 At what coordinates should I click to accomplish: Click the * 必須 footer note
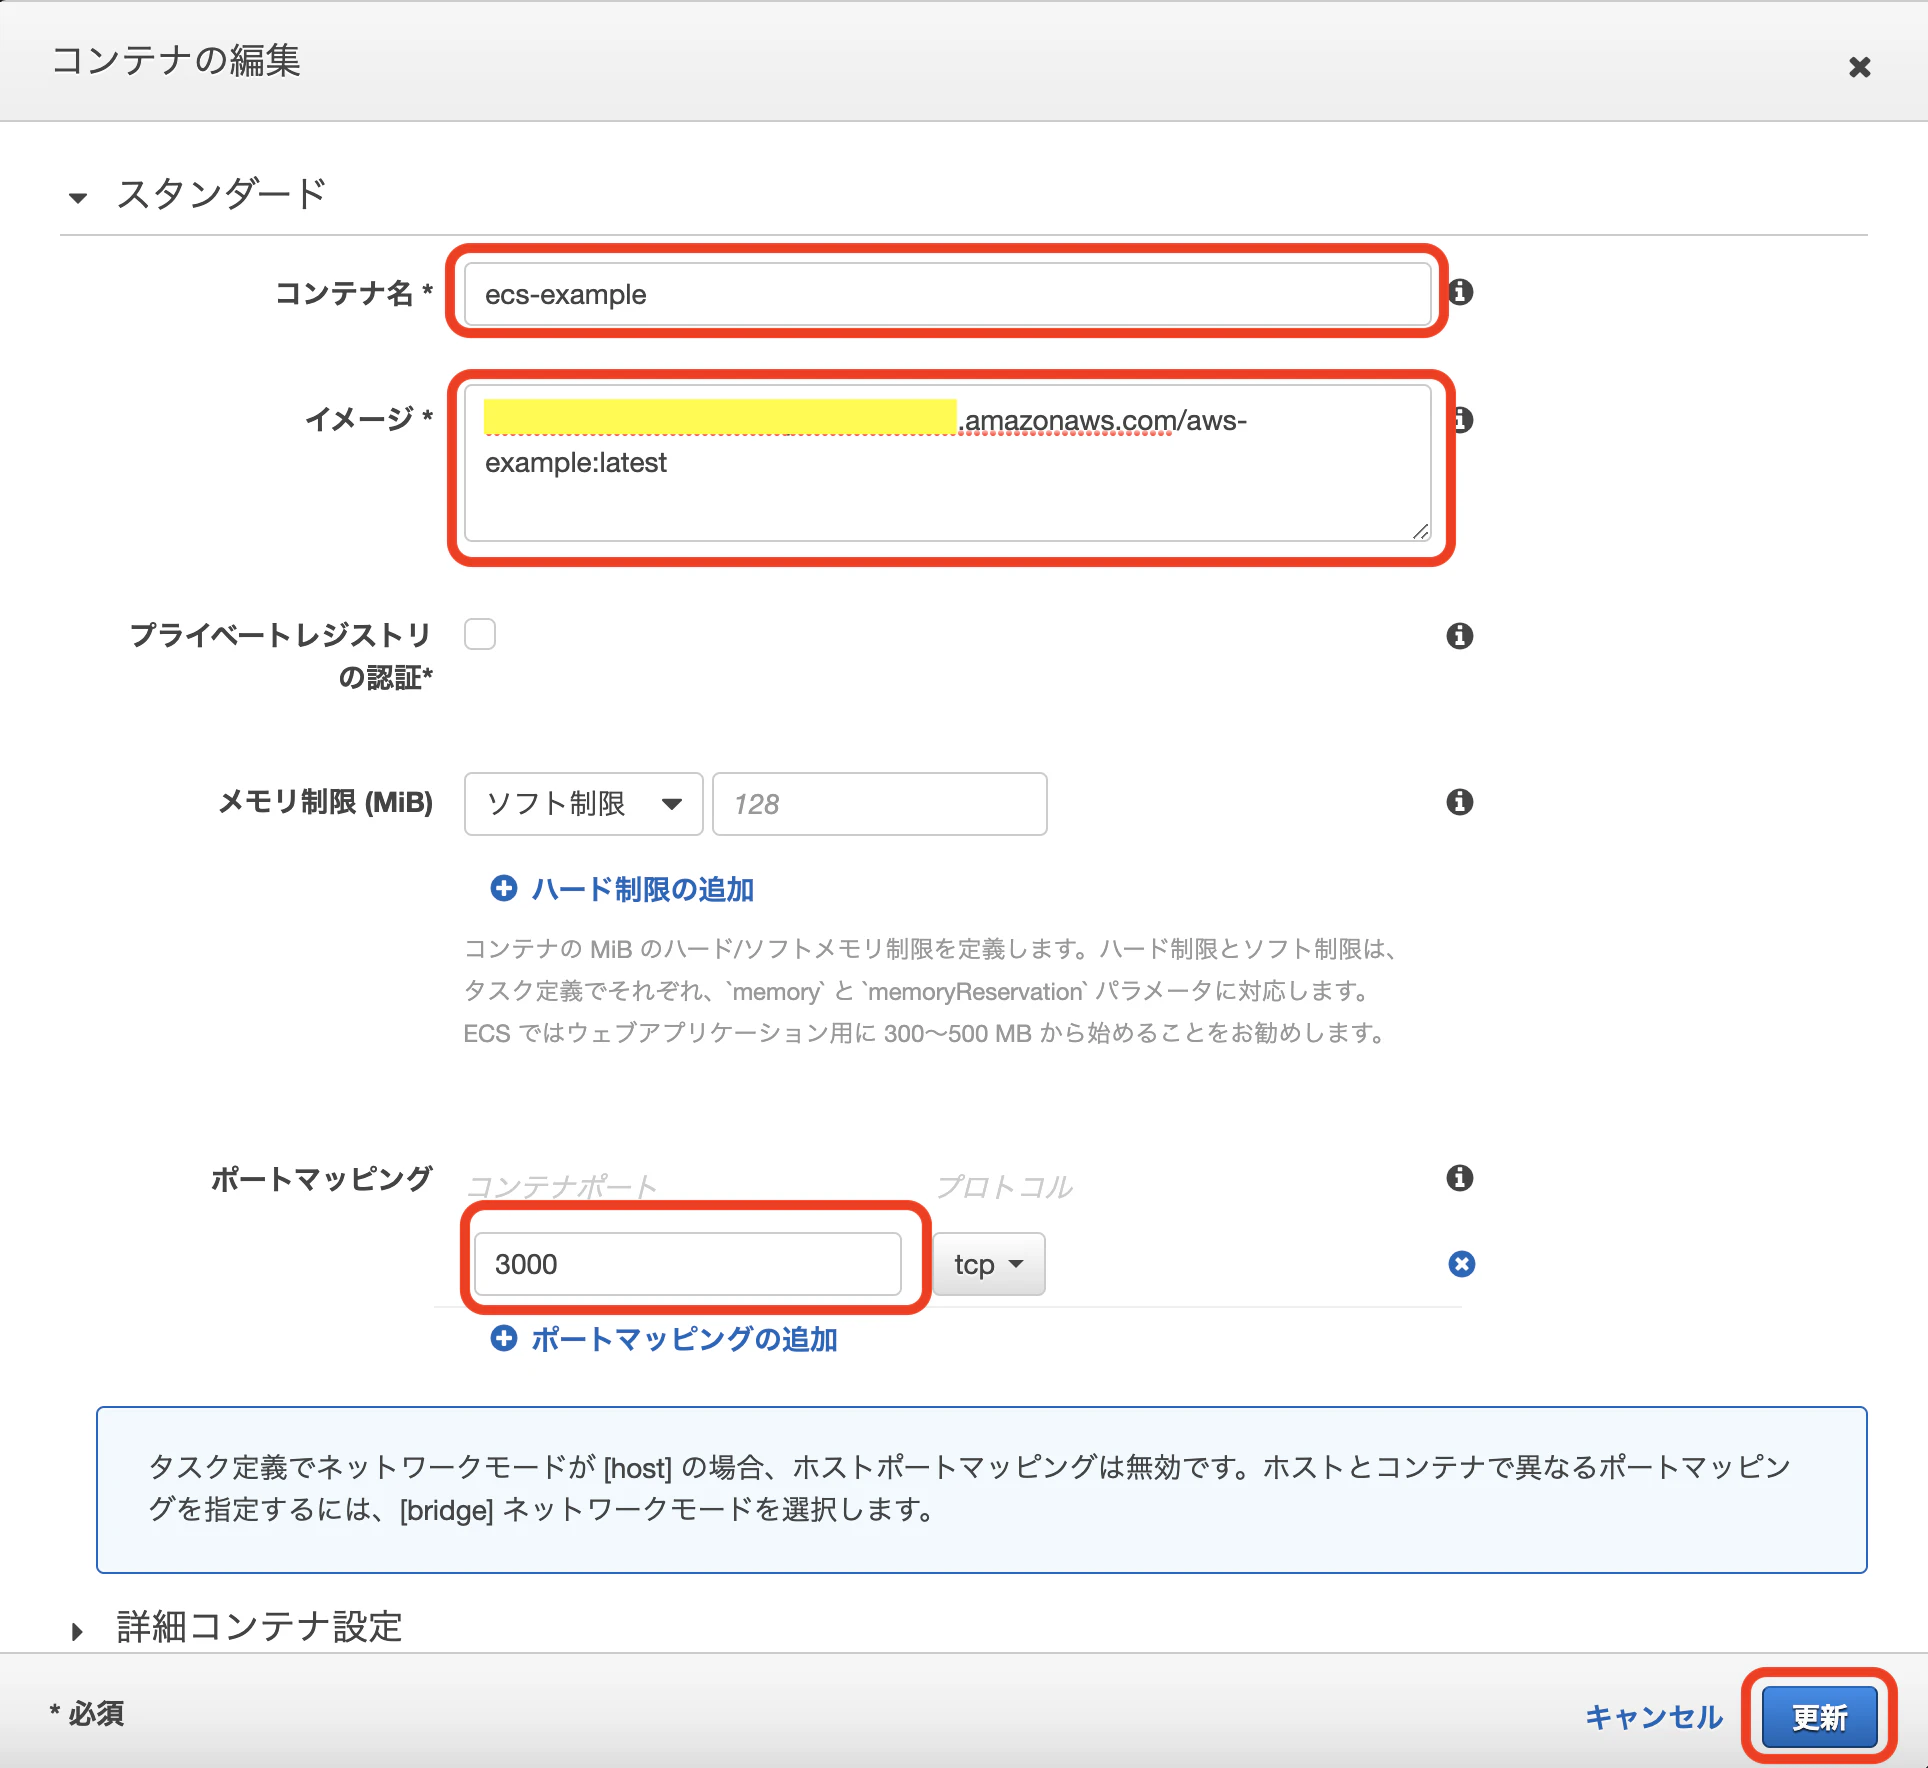pos(87,1714)
